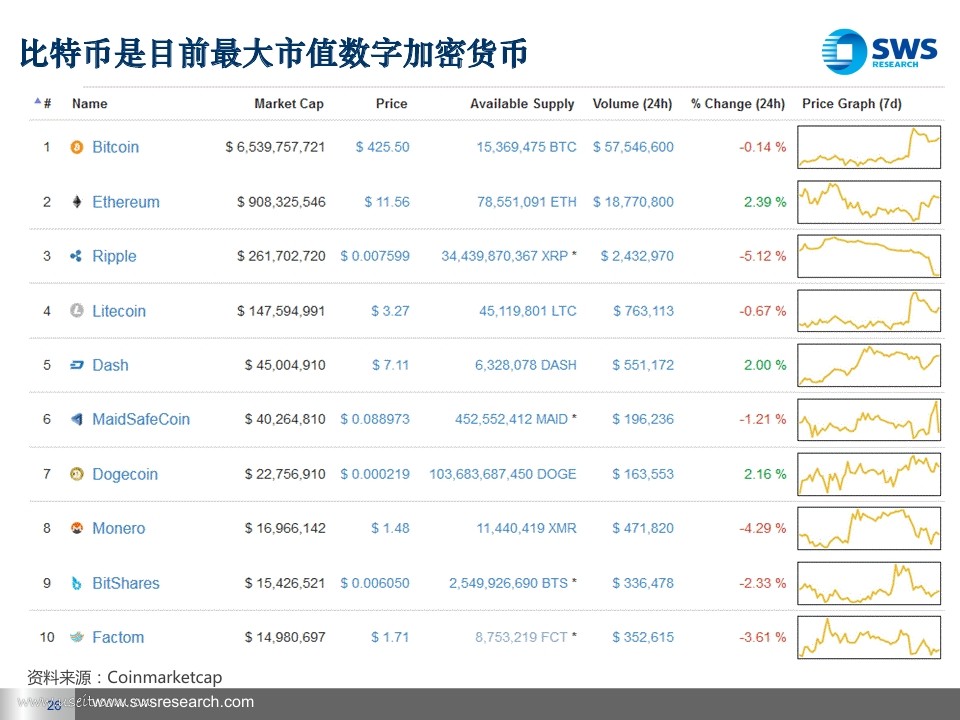Click Ethereum price $ 11.56
The image size is (960, 720).
pos(387,202)
